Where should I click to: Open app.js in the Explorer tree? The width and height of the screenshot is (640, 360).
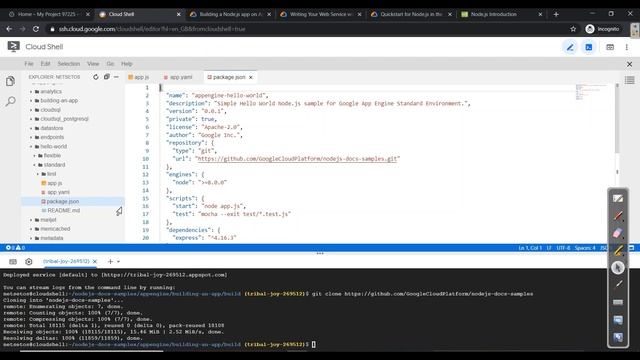point(51,183)
